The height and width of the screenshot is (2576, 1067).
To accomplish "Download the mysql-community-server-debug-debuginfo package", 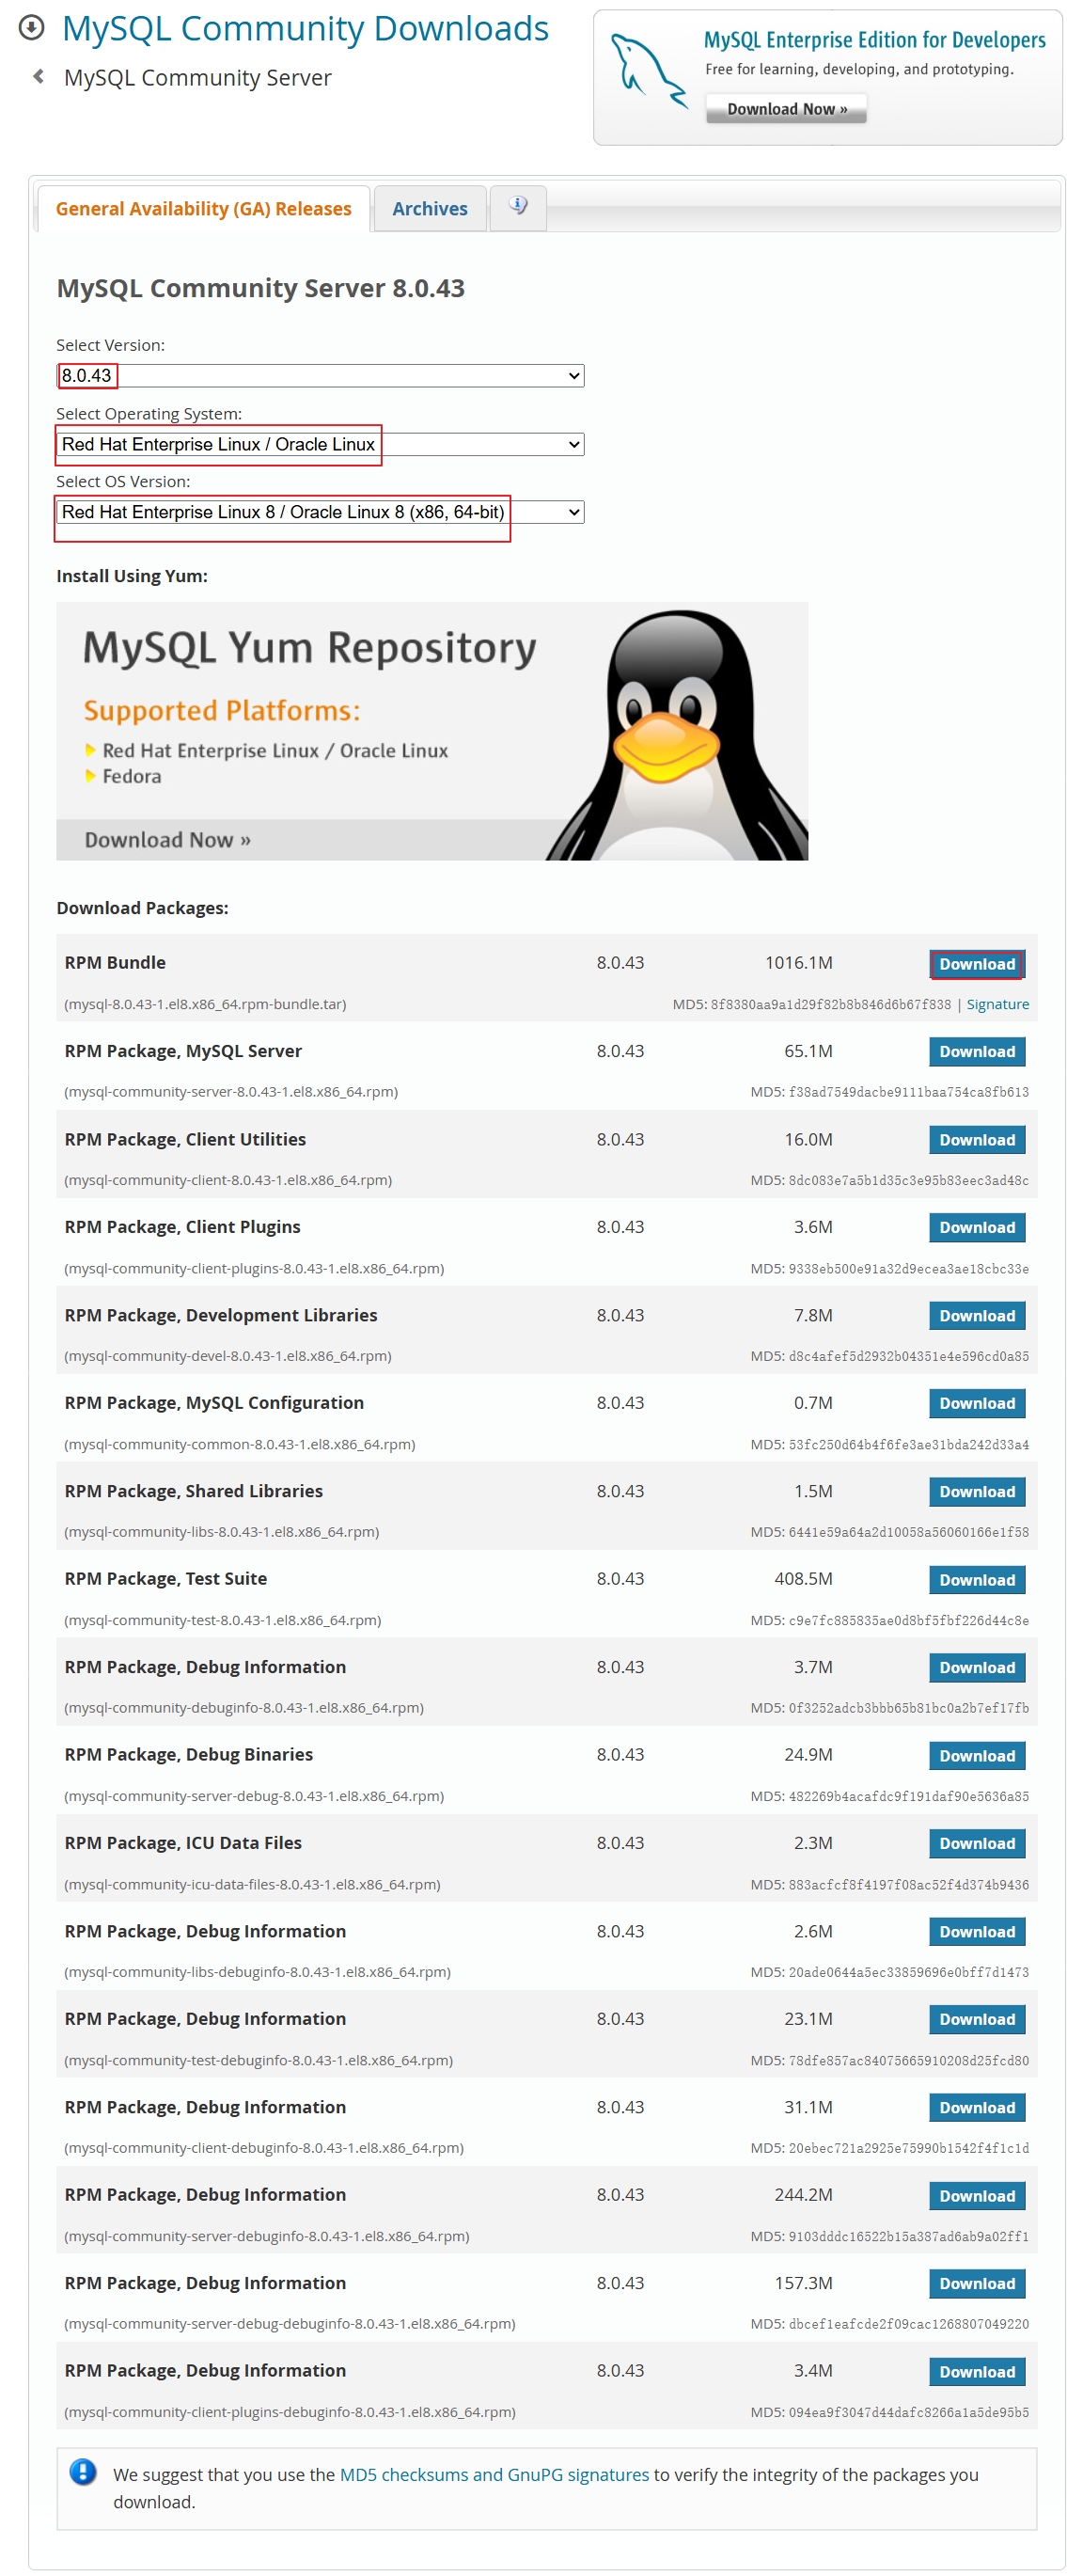I will click(977, 2283).
